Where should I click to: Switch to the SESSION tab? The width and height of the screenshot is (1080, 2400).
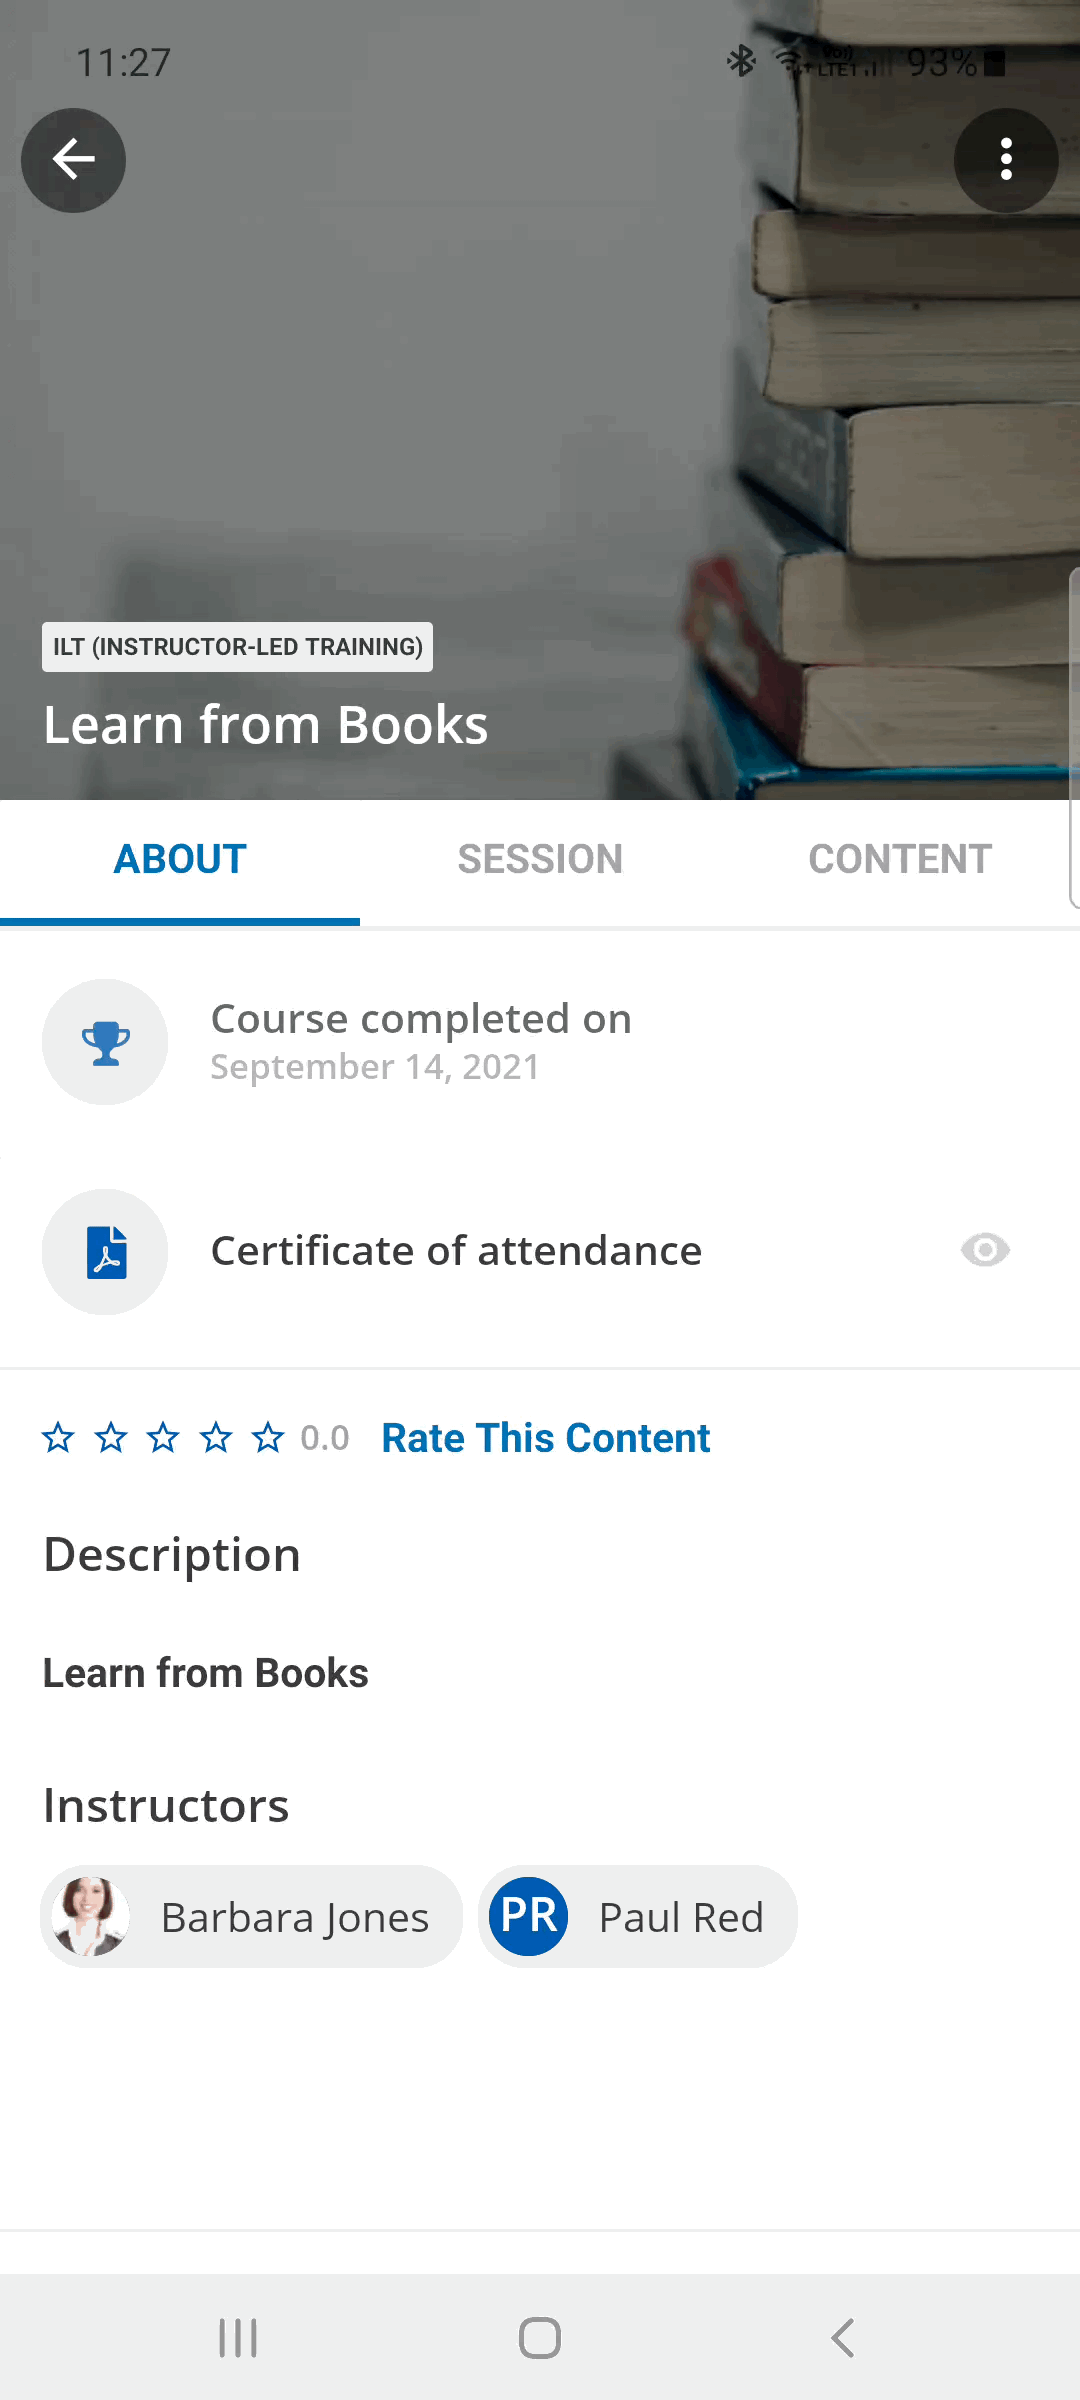pos(540,858)
